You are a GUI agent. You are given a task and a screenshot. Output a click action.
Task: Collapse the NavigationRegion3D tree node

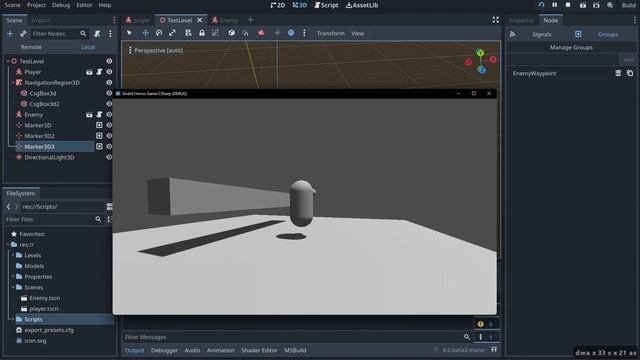pyautogui.click(x=13, y=82)
